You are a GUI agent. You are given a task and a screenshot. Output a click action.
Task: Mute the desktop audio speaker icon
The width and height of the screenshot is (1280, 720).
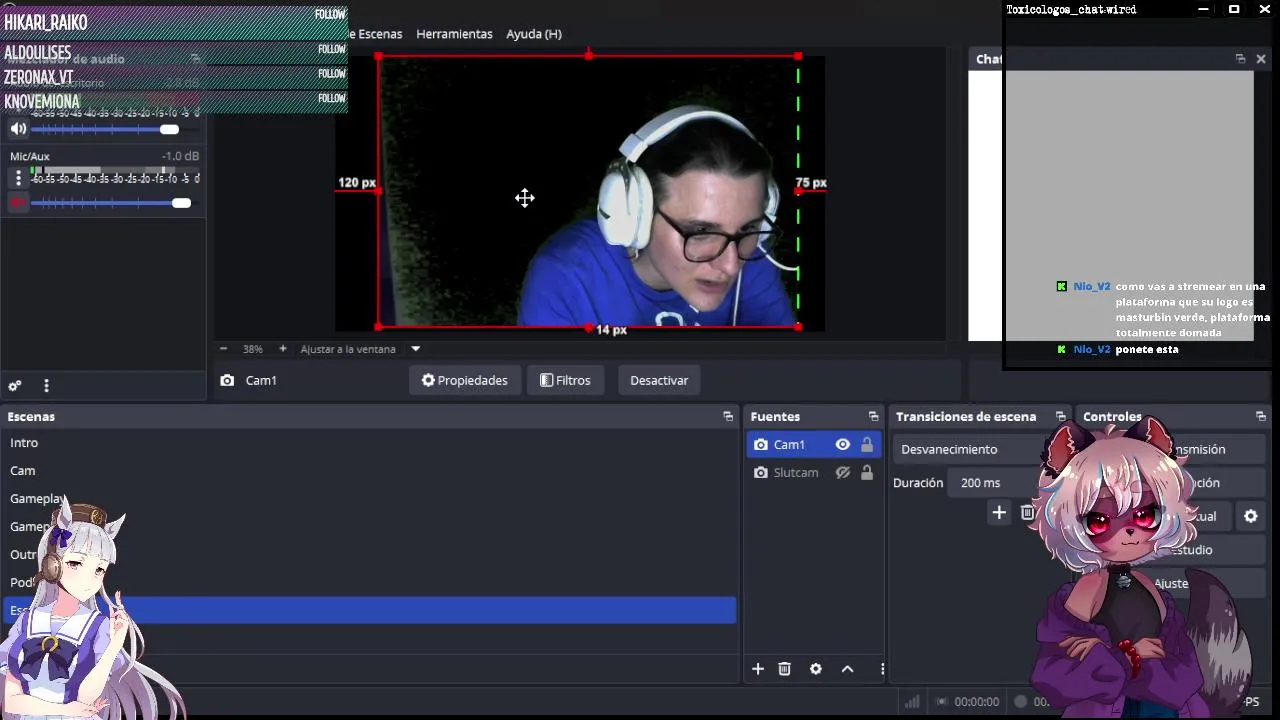coord(18,129)
